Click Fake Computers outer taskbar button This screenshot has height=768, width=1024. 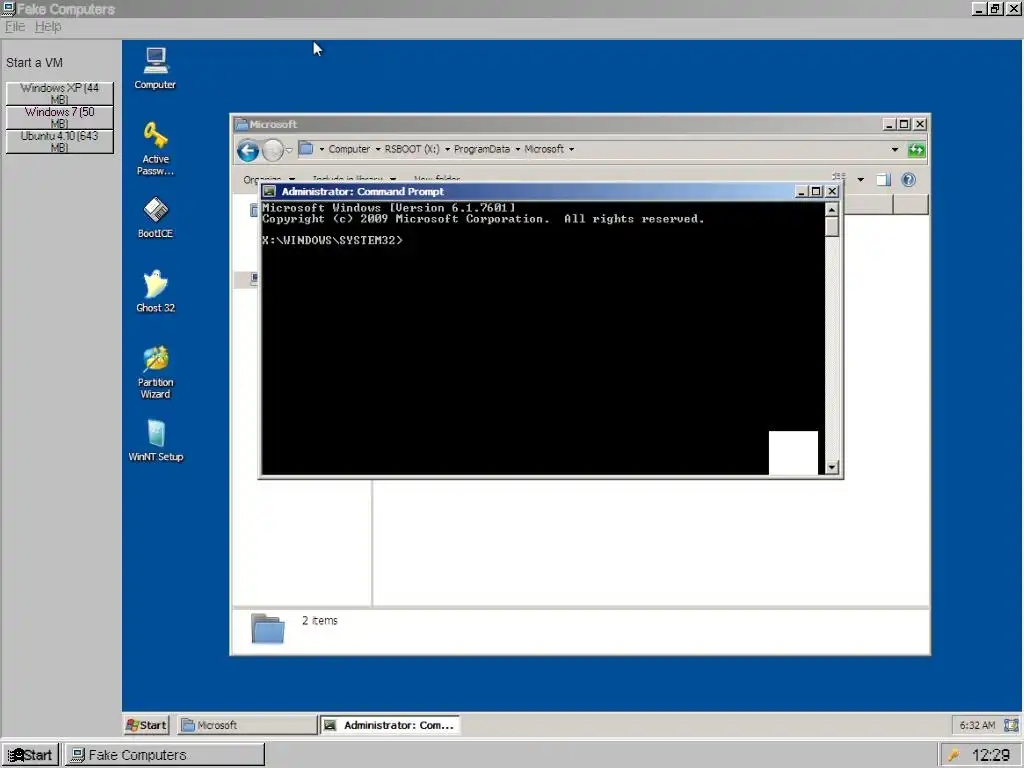tap(165, 755)
